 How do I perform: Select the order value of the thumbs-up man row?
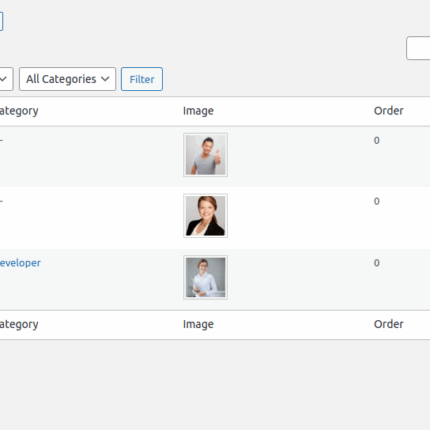pyautogui.click(x=377, y=140)
